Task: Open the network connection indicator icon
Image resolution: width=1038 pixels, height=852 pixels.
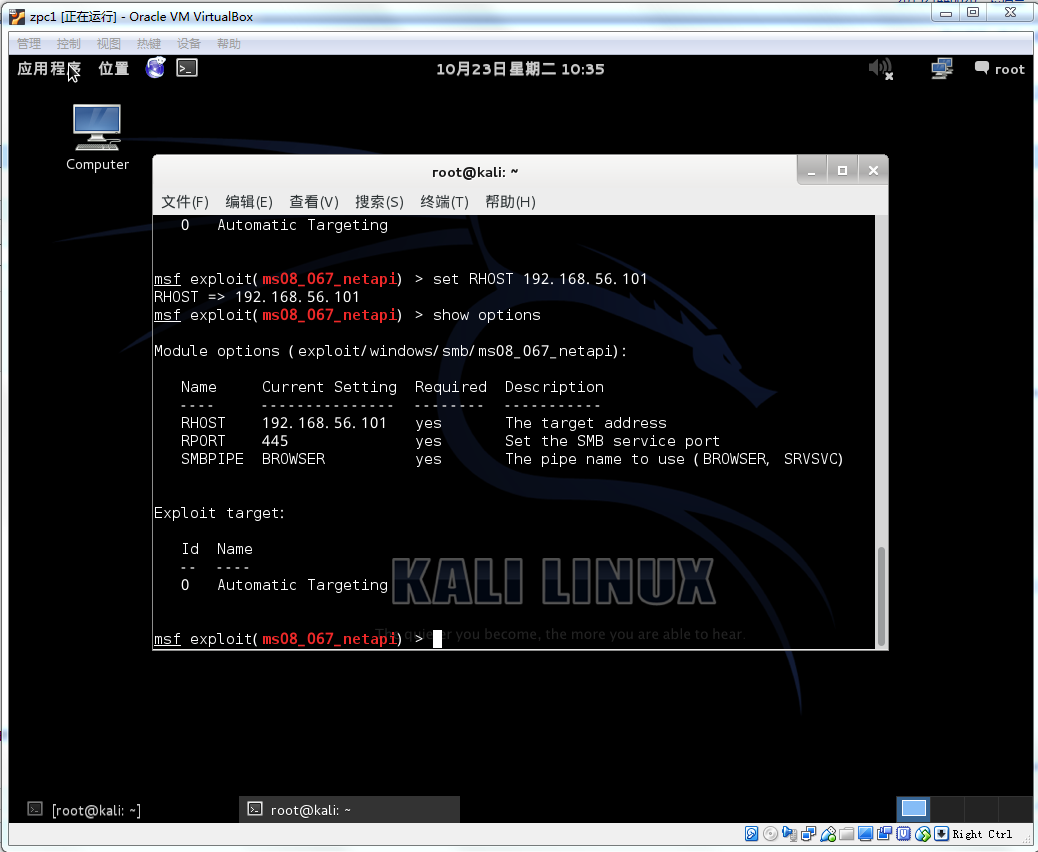Action: tap(941, 68)
